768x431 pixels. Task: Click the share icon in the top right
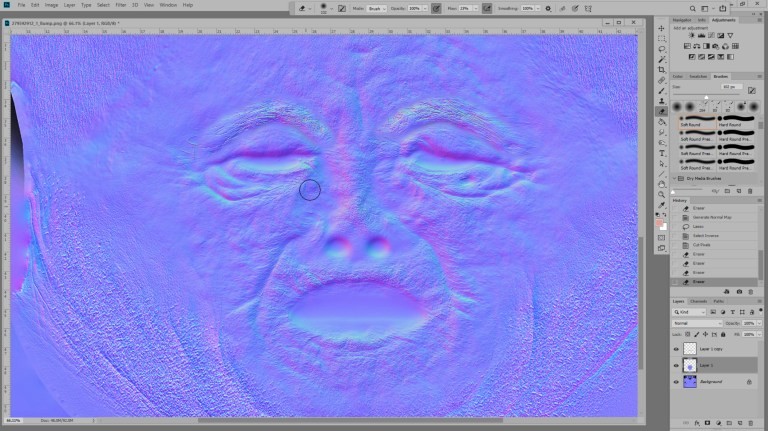723,8
